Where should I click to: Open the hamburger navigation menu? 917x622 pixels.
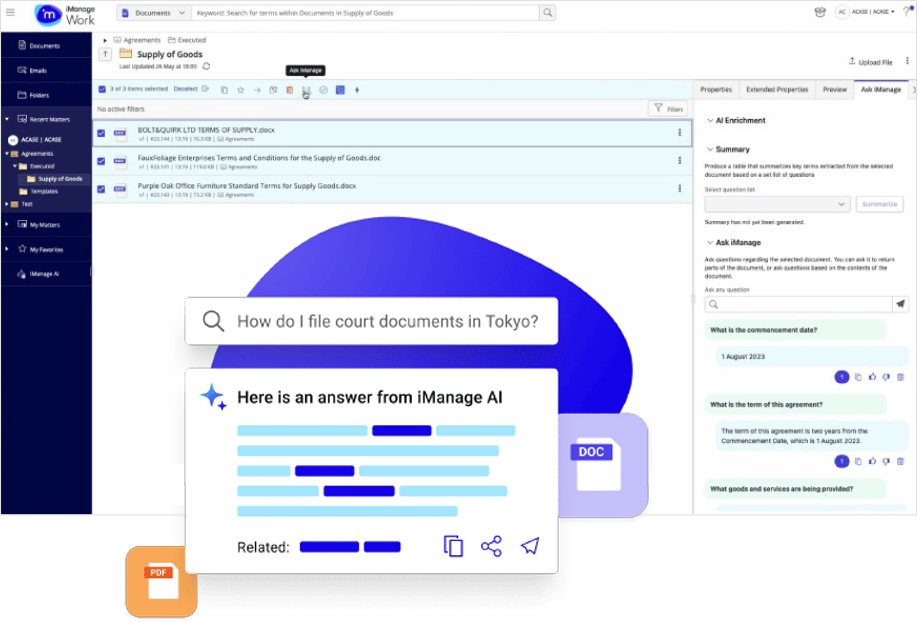10,12
